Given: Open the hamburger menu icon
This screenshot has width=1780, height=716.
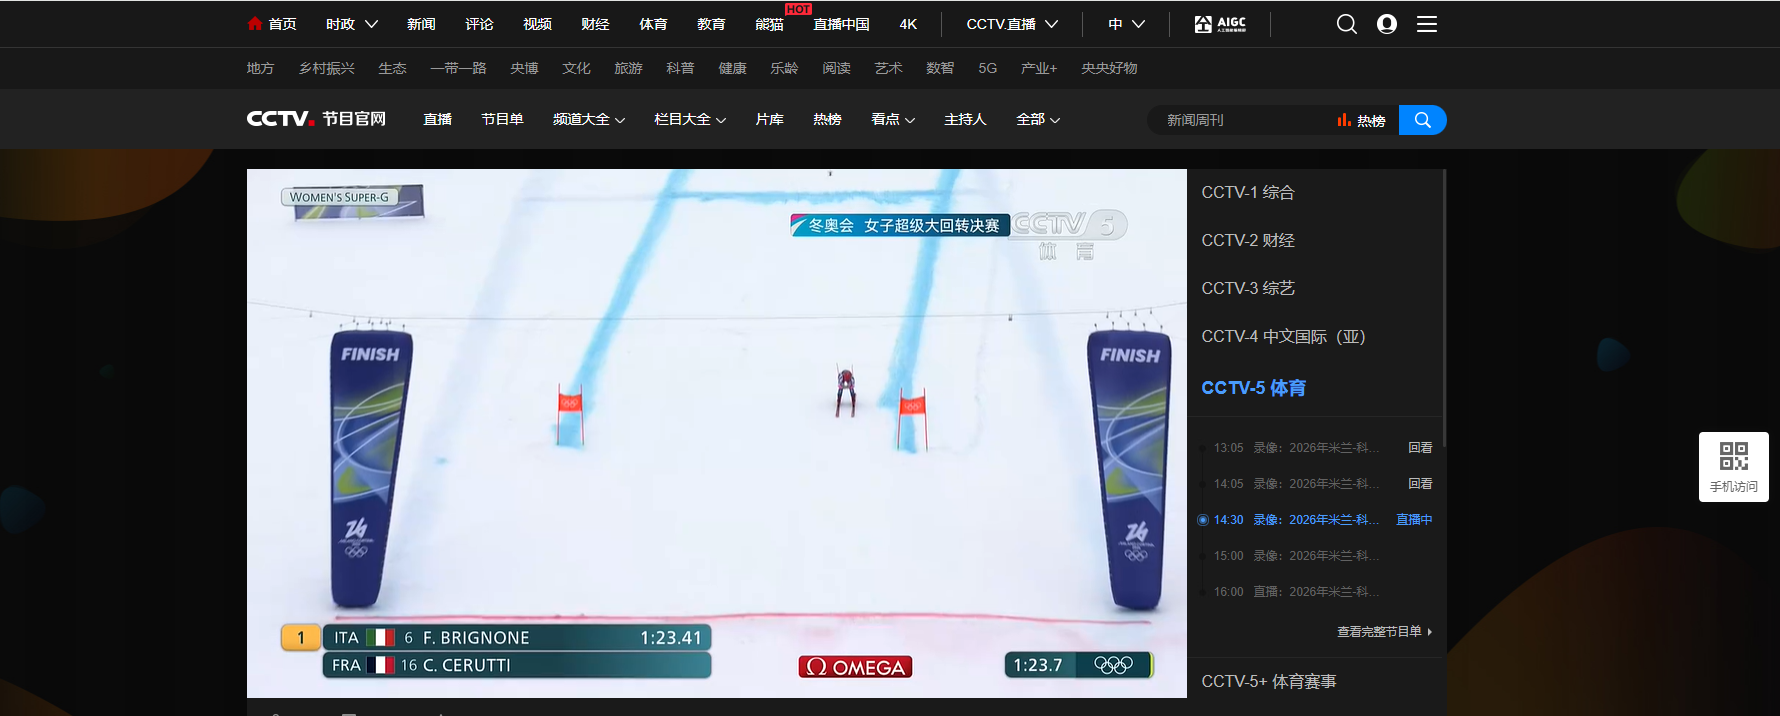Looking at the screenshot, I should [1427, 24].
